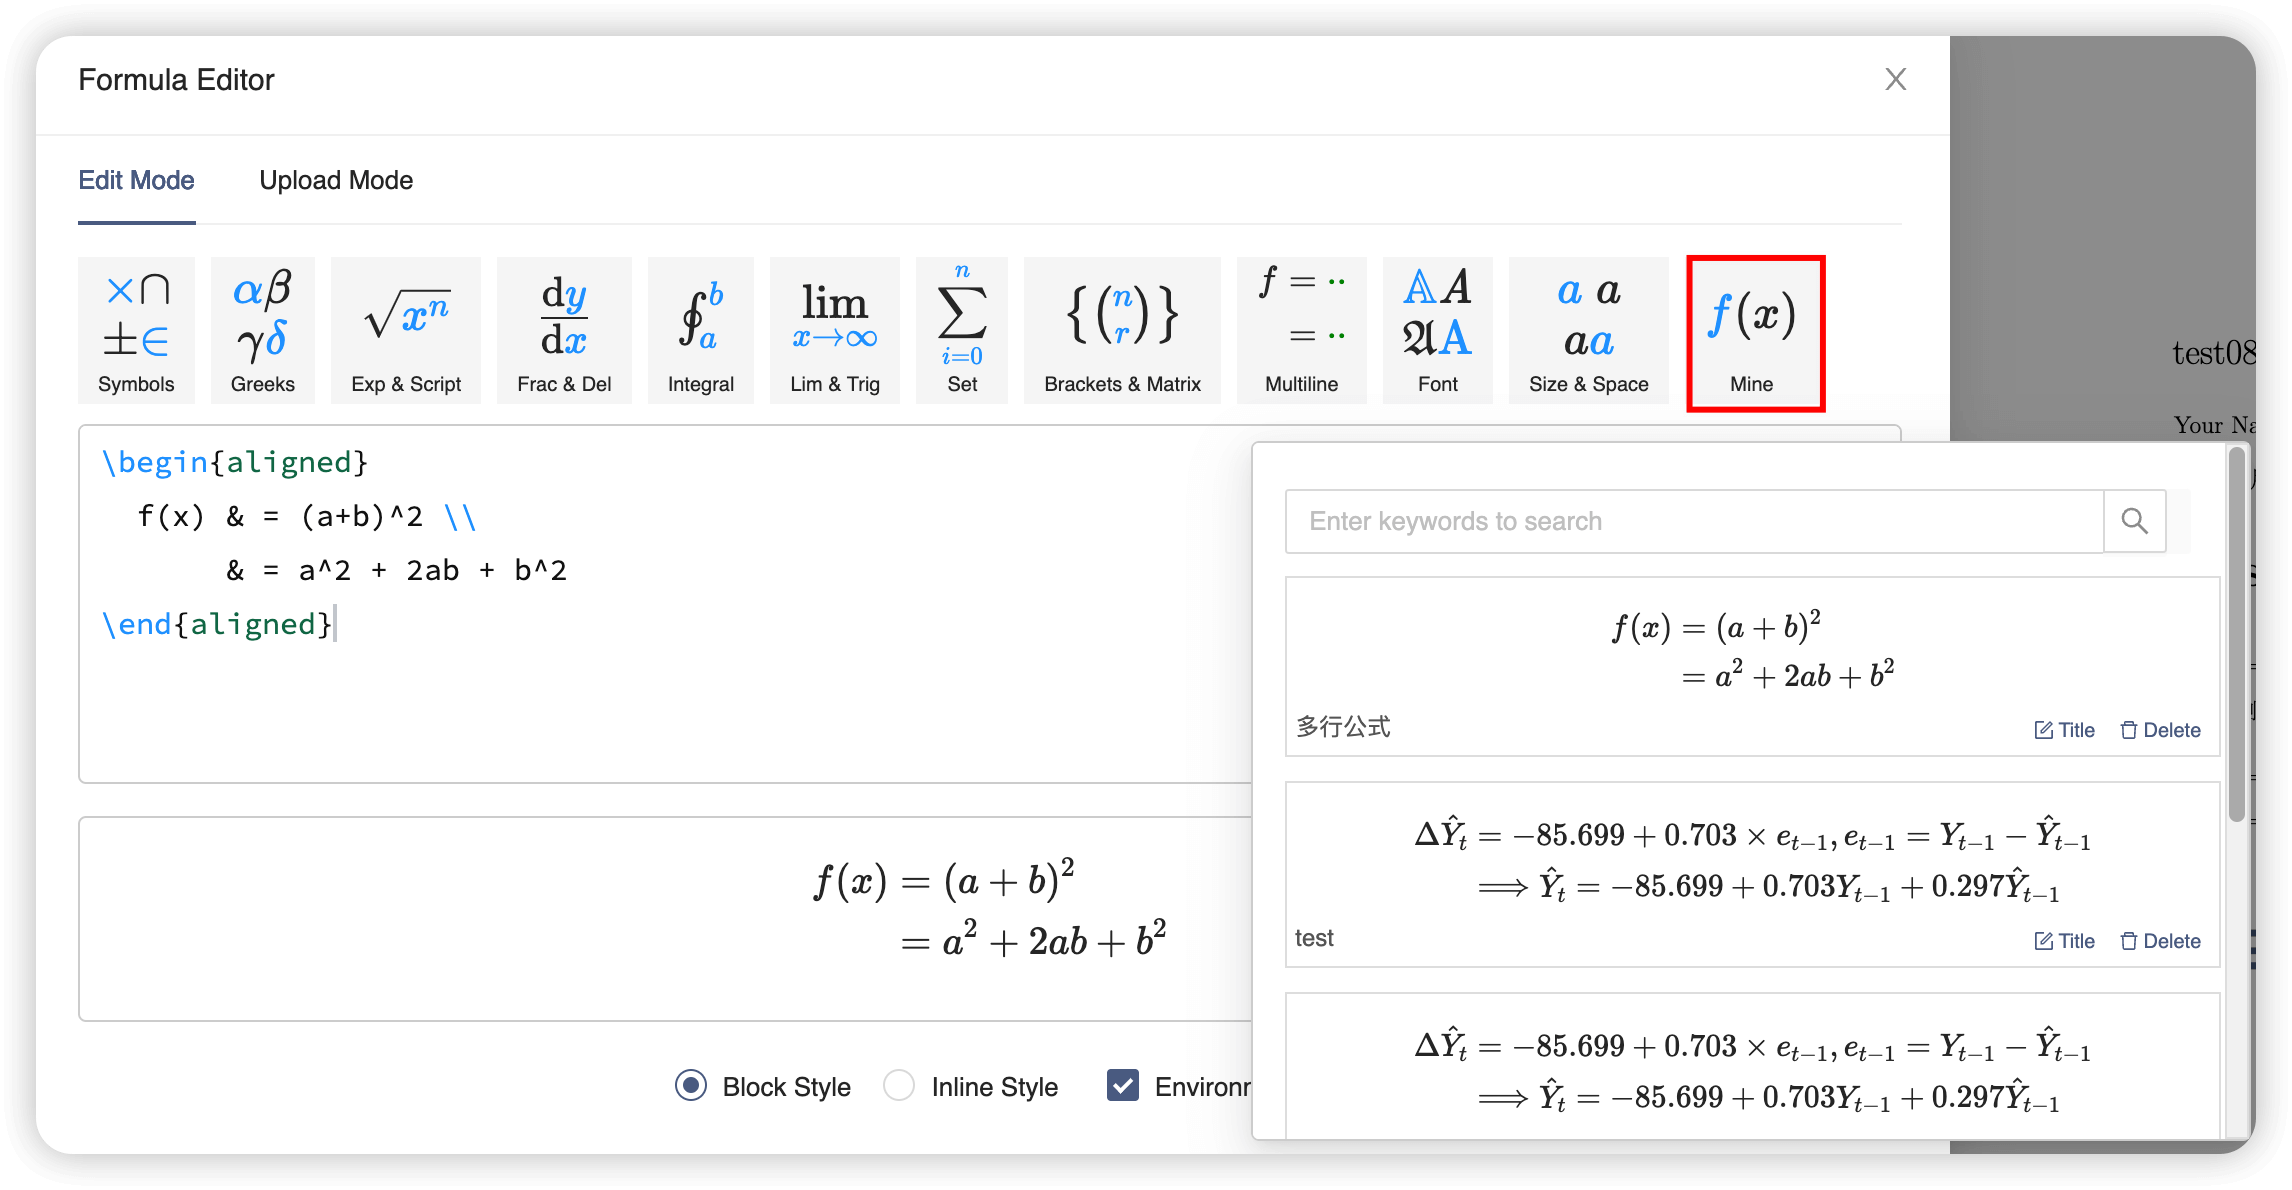This screenshot has height=1190, width=2292.
Task: Select the Multiline formula tool
Action: tap(1301, 330)
